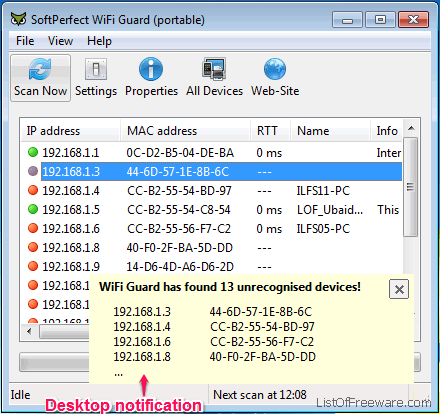Minimize the WiFi Guard window
Screen dimensions: 440x414
pyautogui.click(x=347, y=20)
